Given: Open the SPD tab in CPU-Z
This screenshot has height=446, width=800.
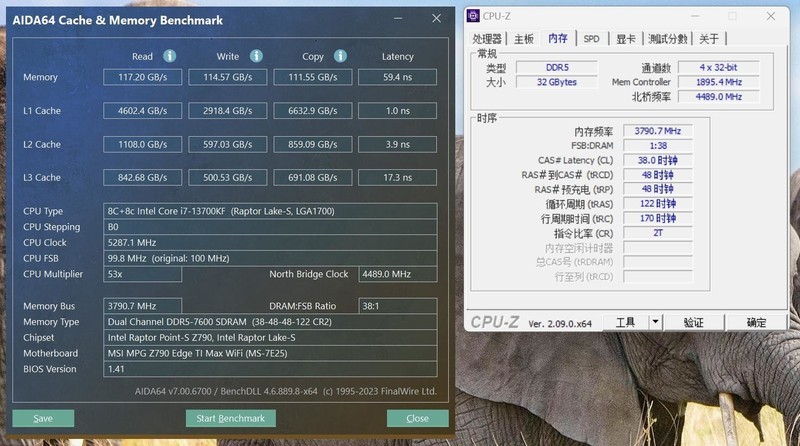Looking at the screenshot, I should click(x=591, y=39).
